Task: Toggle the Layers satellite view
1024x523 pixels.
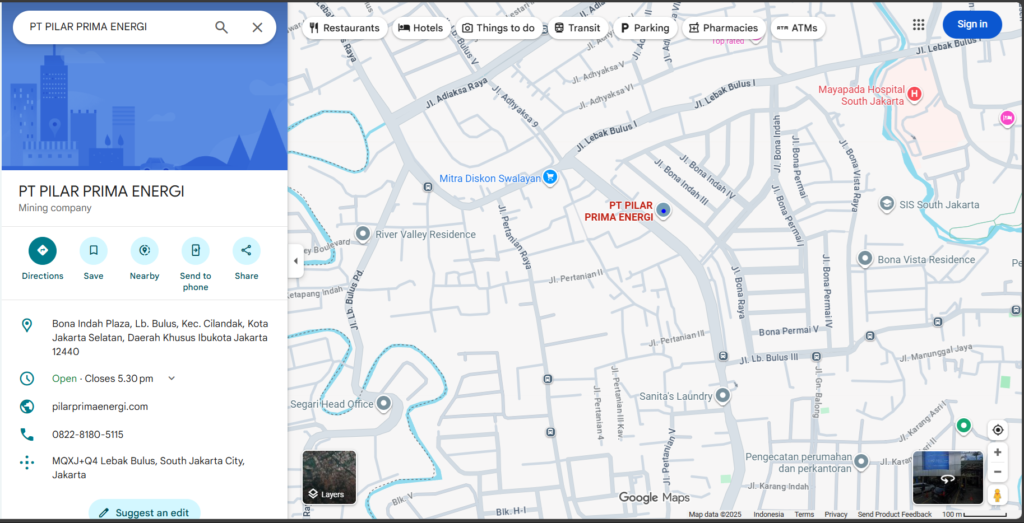Action: (x=329, y=477)
